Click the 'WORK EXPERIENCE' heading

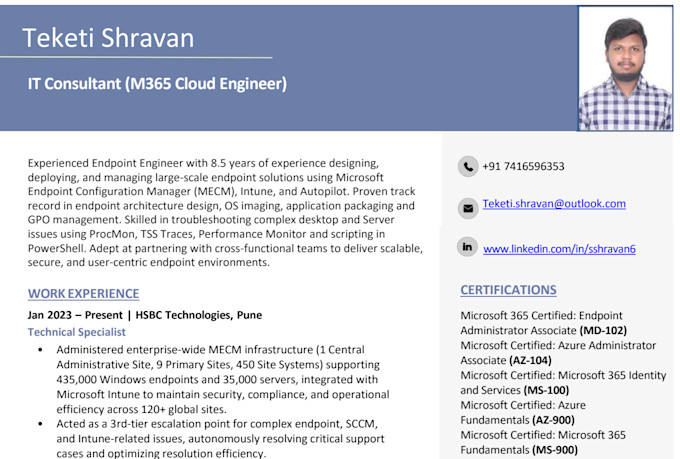pos(84,294)
